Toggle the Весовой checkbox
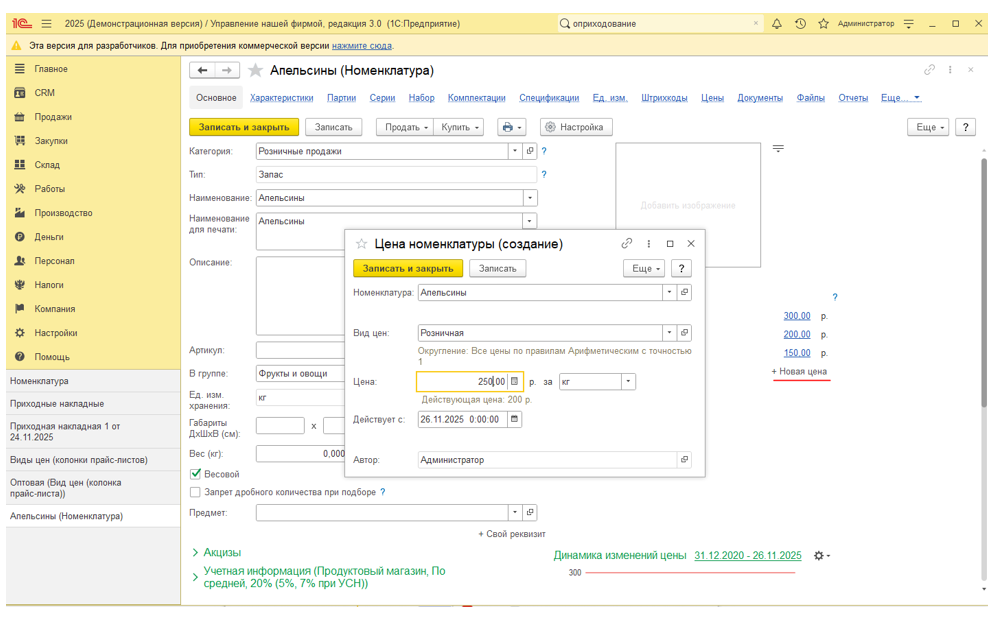This screenshot has width=988, height=619. (195, 474)
